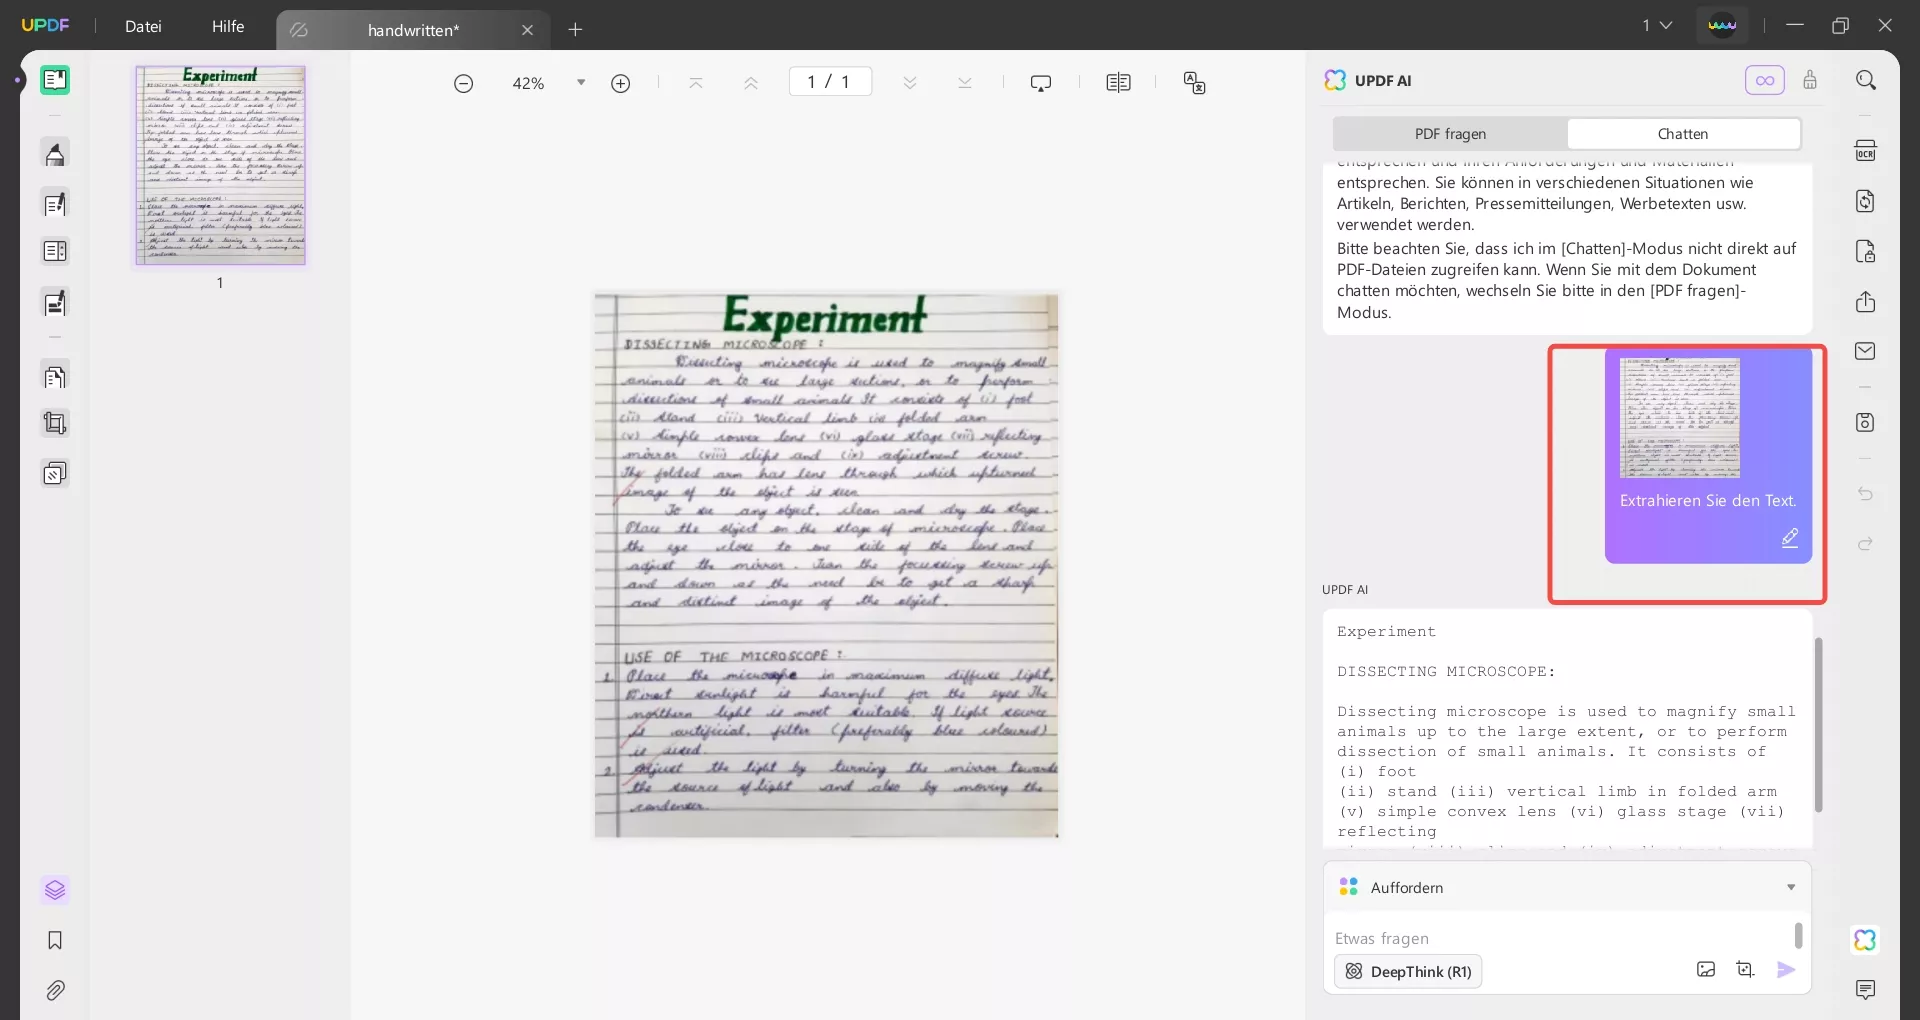This screenshot has height=1020, width=1920.
Task: Start slideshow presentation mode
Action: tap(1041, 83)
